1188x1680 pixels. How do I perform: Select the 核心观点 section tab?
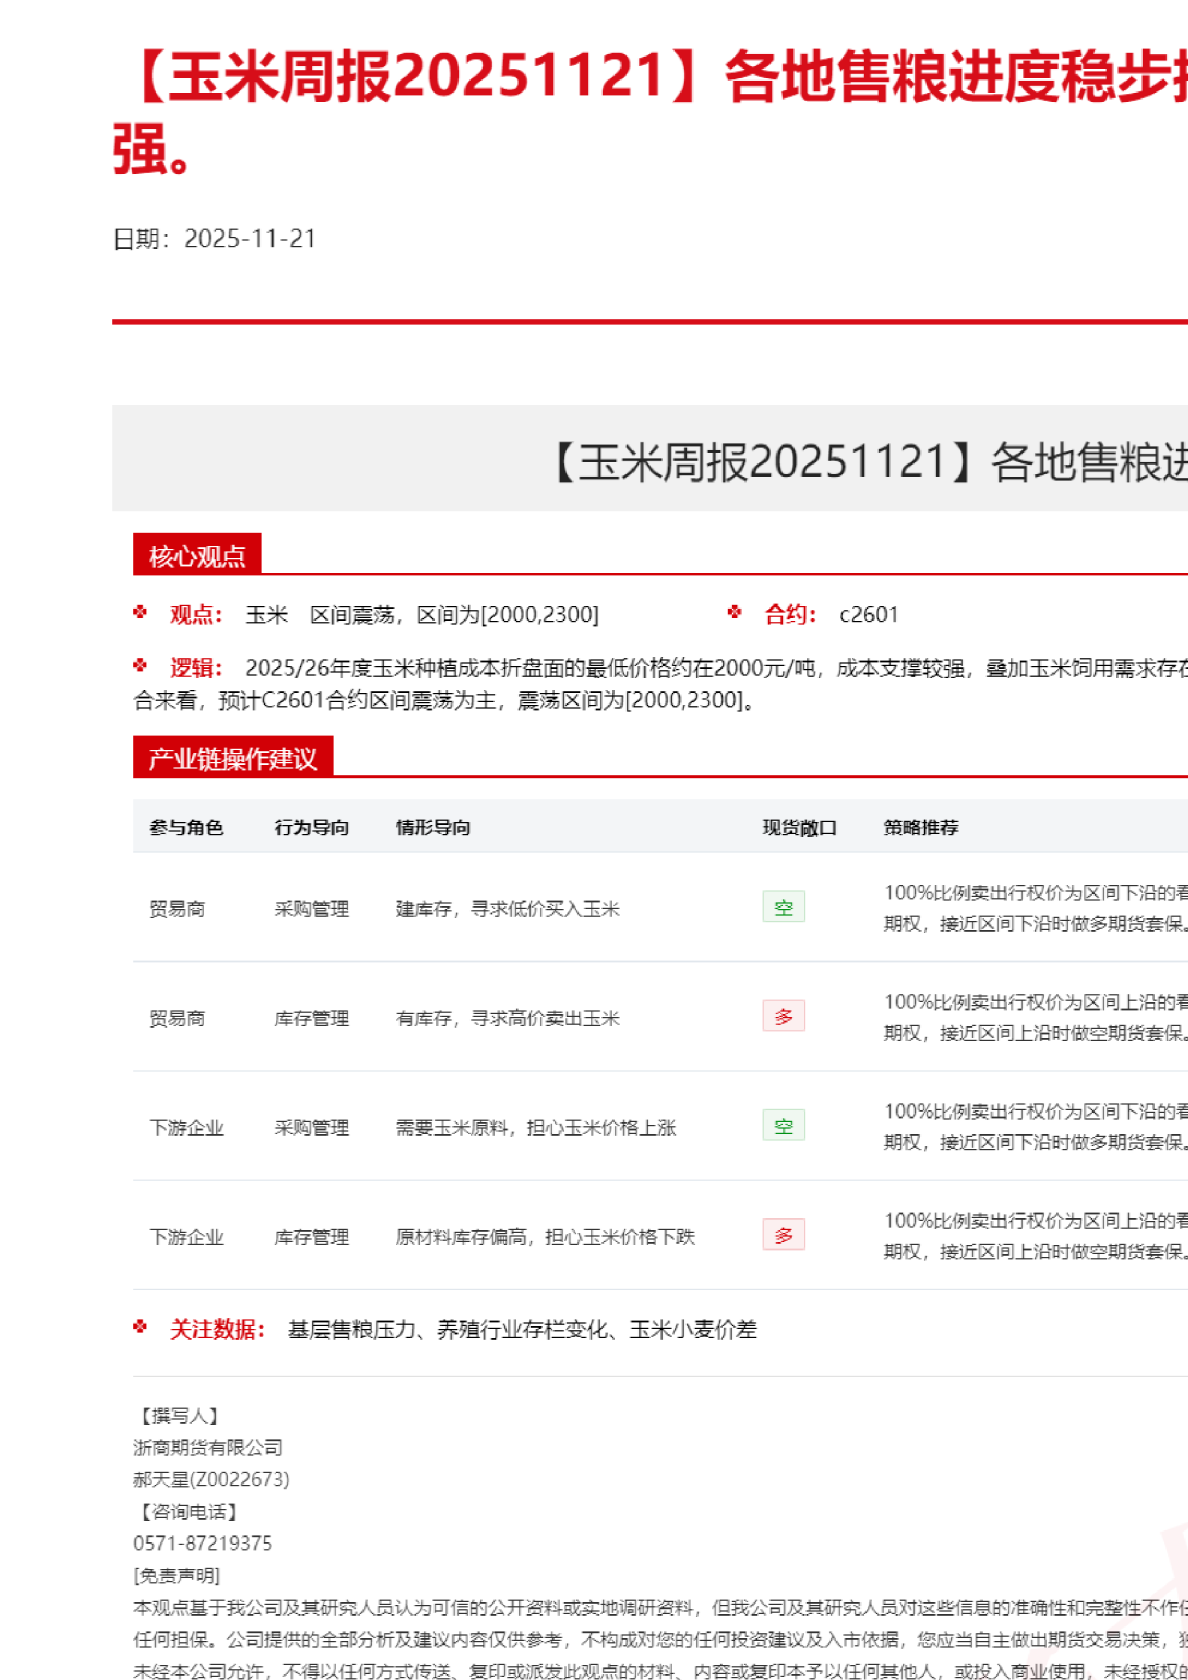pyautogui.click(x=197, y=555)
